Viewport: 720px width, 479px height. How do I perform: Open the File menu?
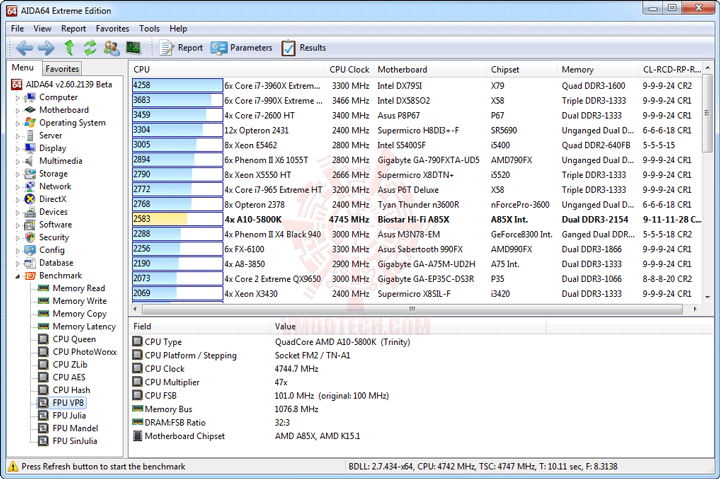click(x=17, y=28)
